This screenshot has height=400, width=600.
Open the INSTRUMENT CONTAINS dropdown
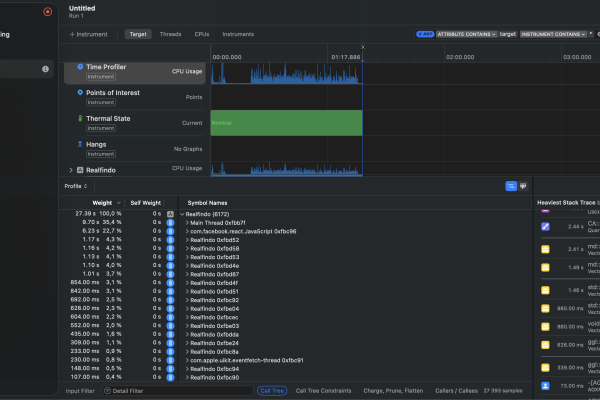(553, 34)
